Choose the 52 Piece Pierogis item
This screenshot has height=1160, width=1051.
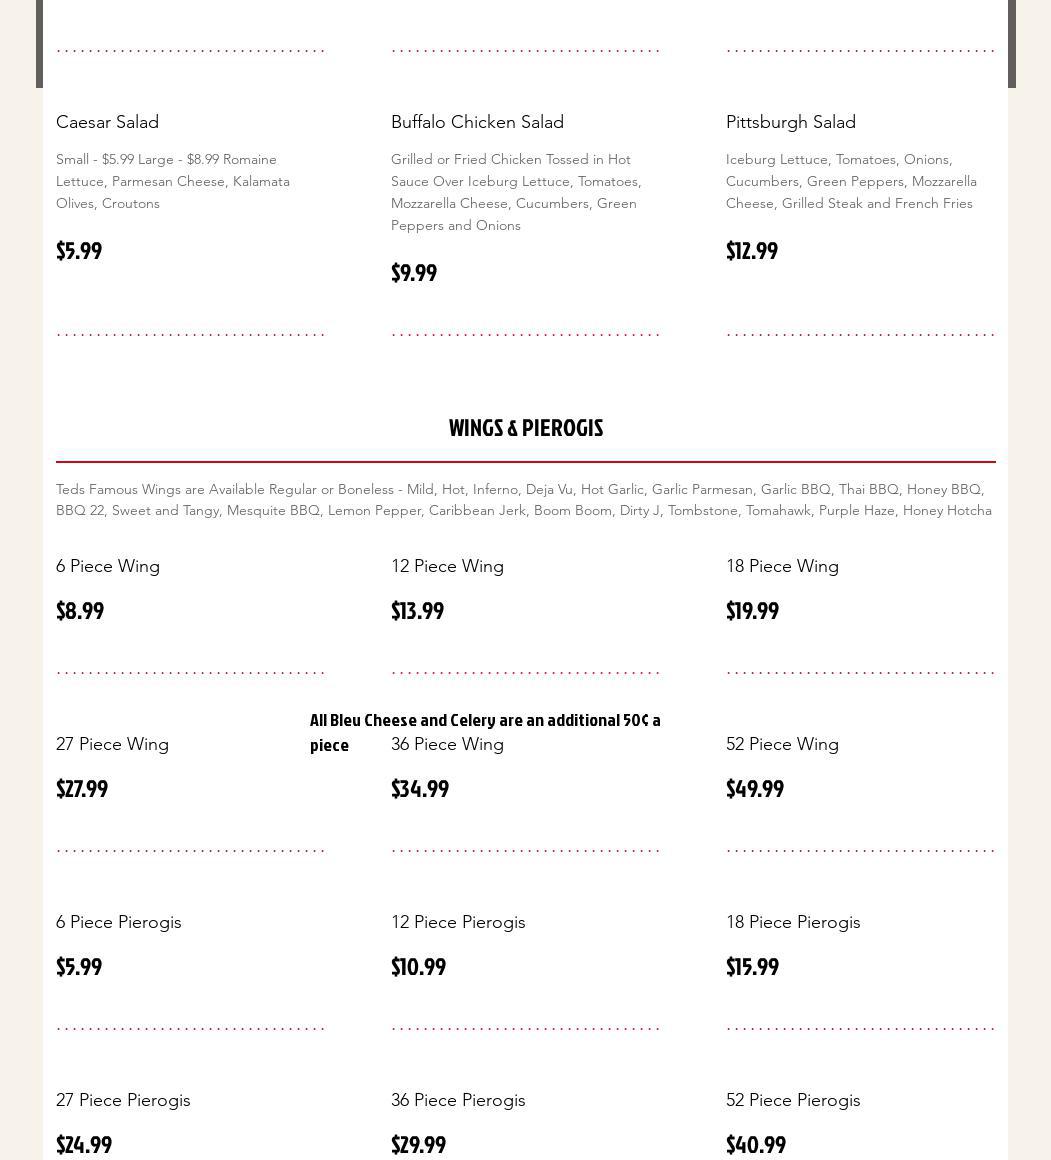tap(793, 1100)
